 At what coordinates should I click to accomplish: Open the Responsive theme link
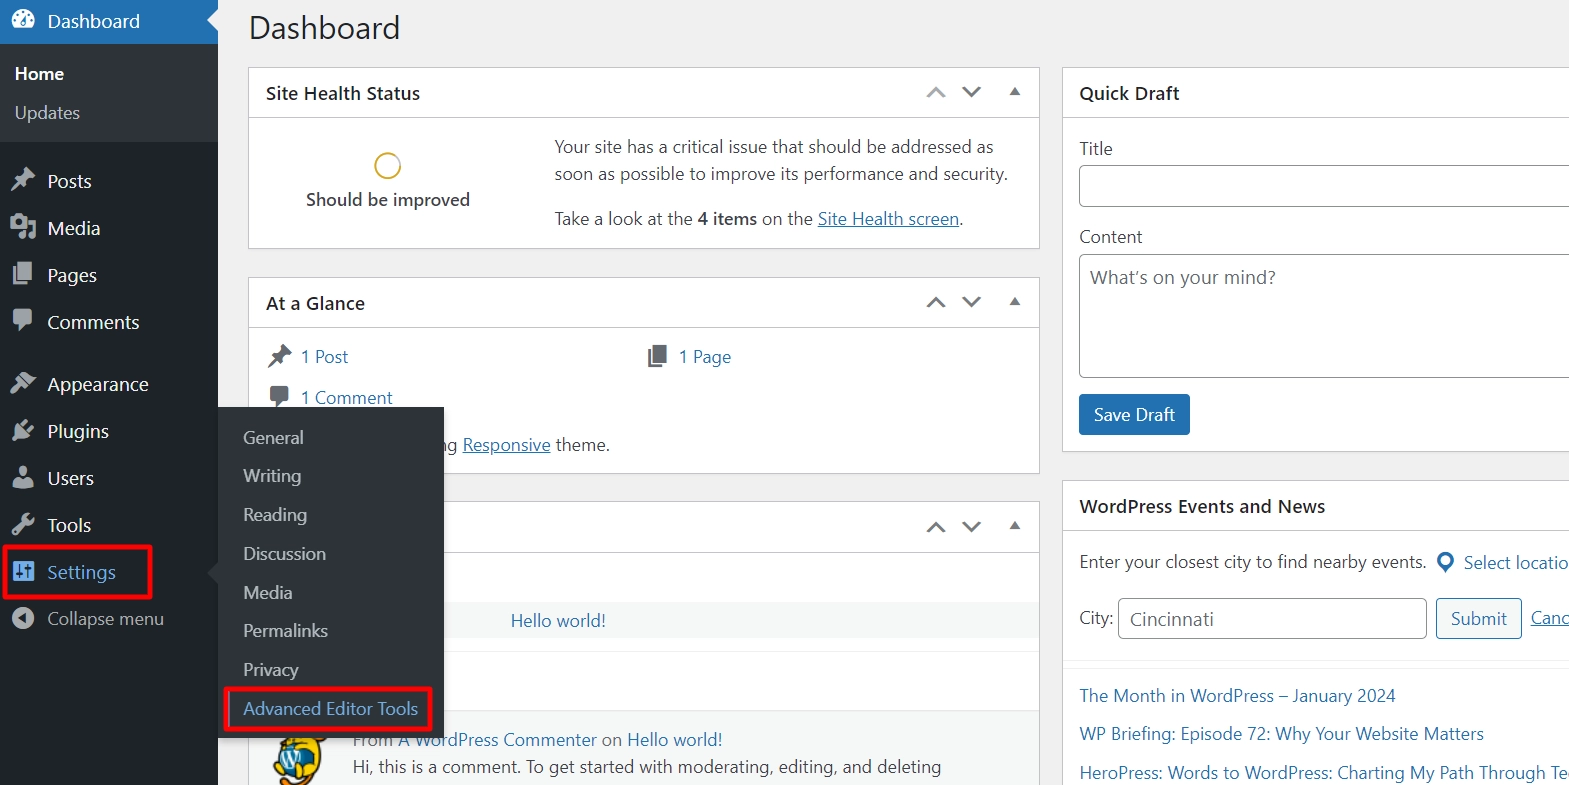506,445
